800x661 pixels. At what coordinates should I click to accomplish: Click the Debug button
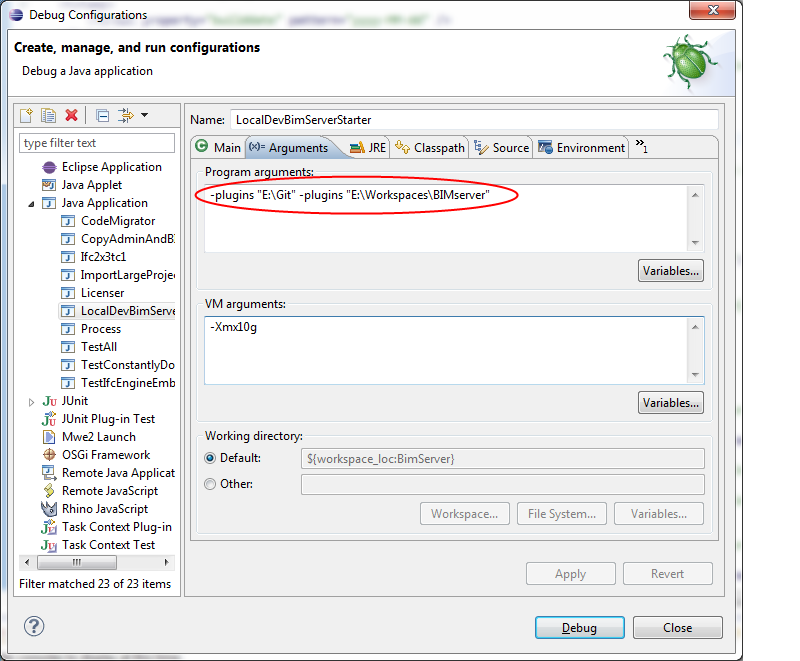tap(579, 627)
